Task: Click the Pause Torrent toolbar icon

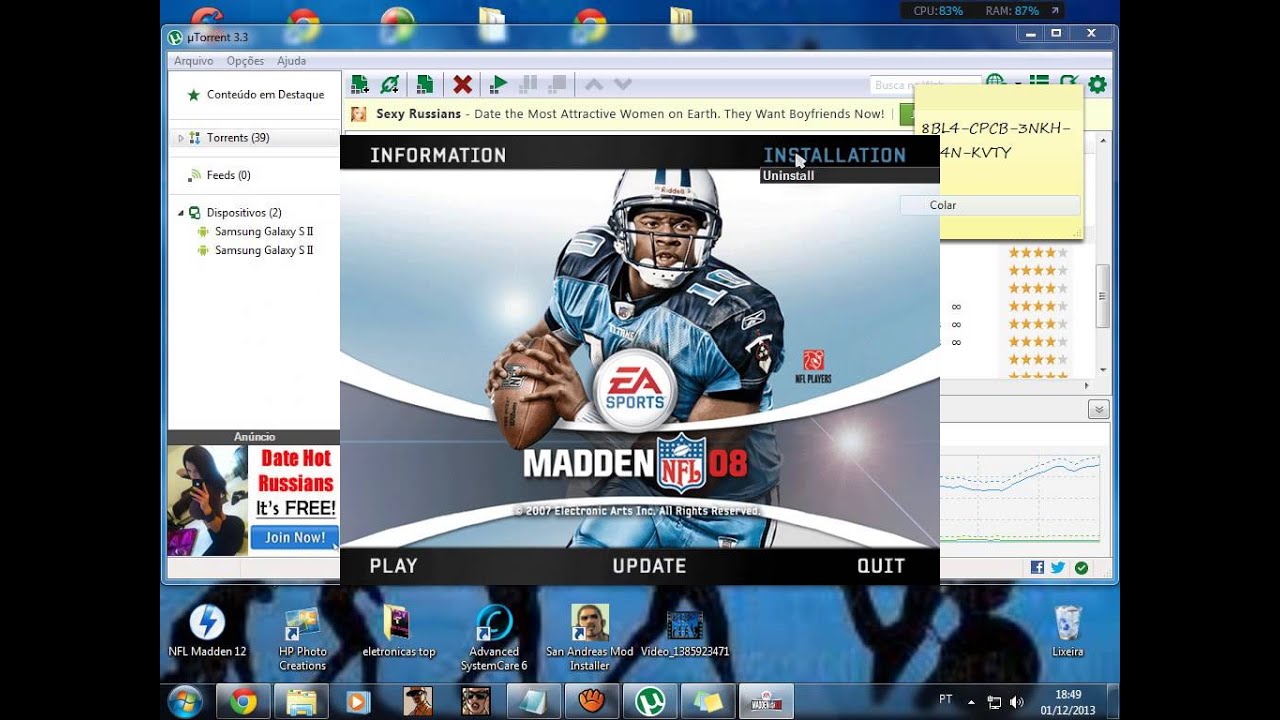Action: (x=529, y=84)
